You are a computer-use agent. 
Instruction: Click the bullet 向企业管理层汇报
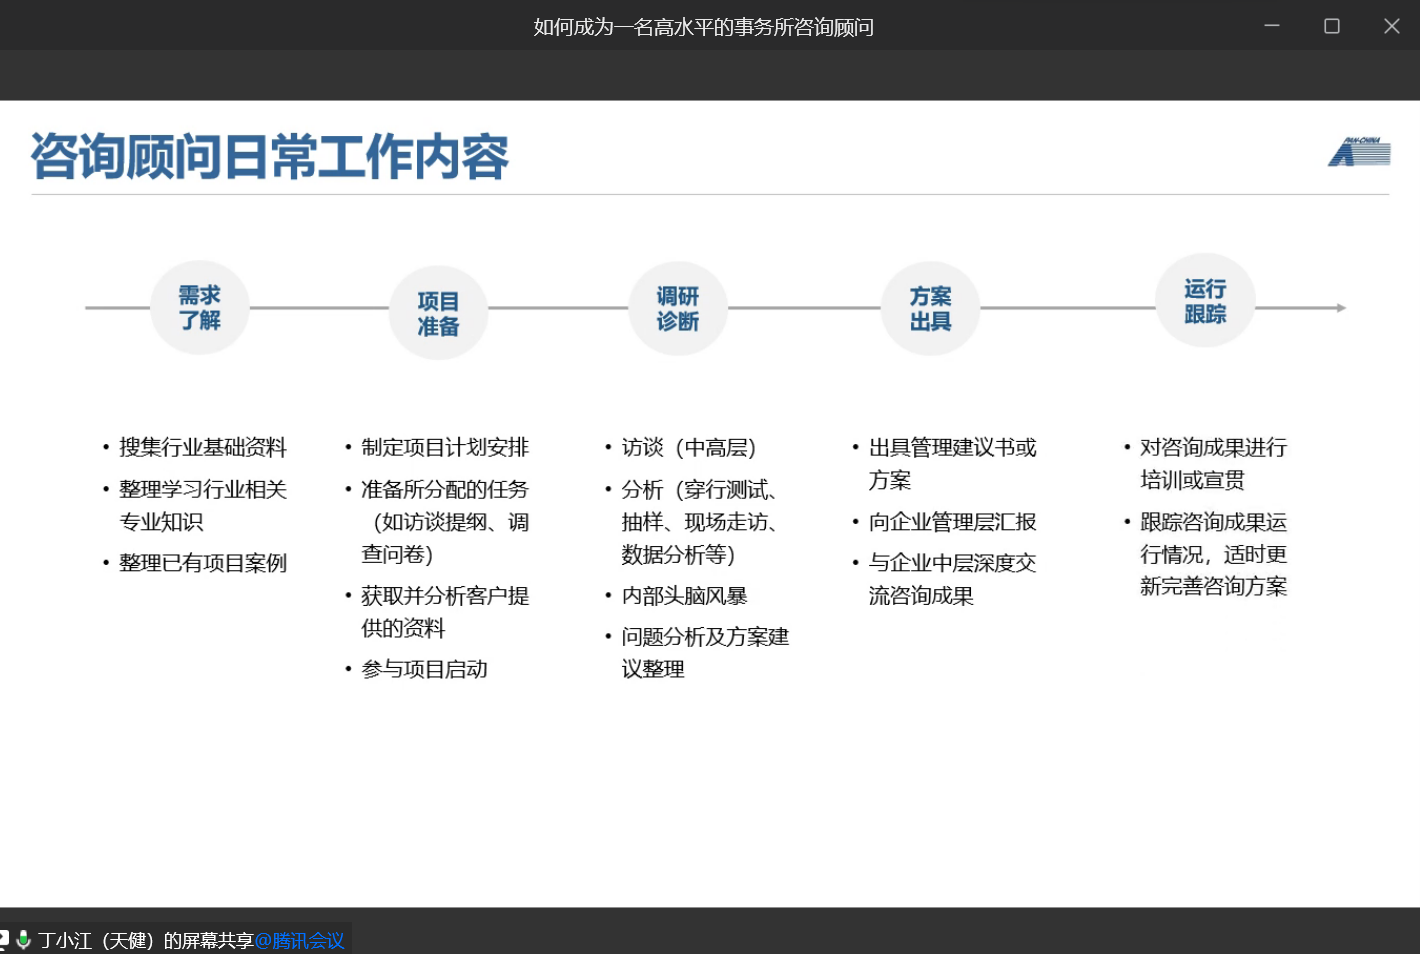[952, 522]
